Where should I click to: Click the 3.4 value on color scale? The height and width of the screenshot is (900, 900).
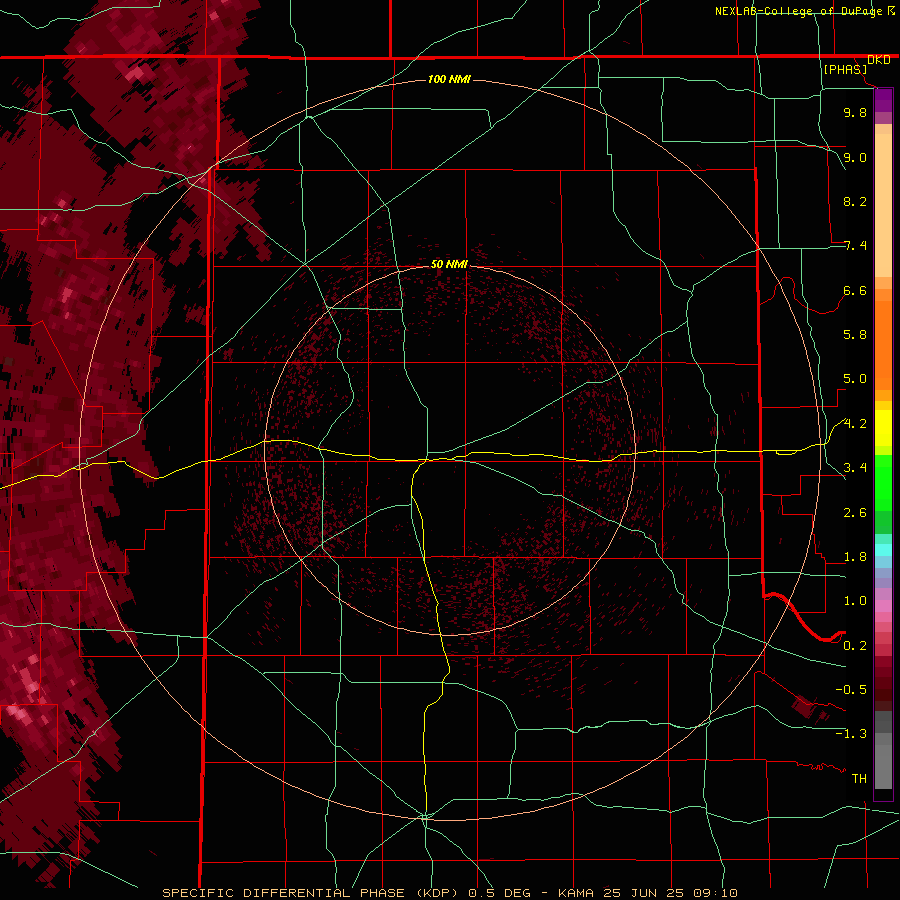[x=855, y=468]
